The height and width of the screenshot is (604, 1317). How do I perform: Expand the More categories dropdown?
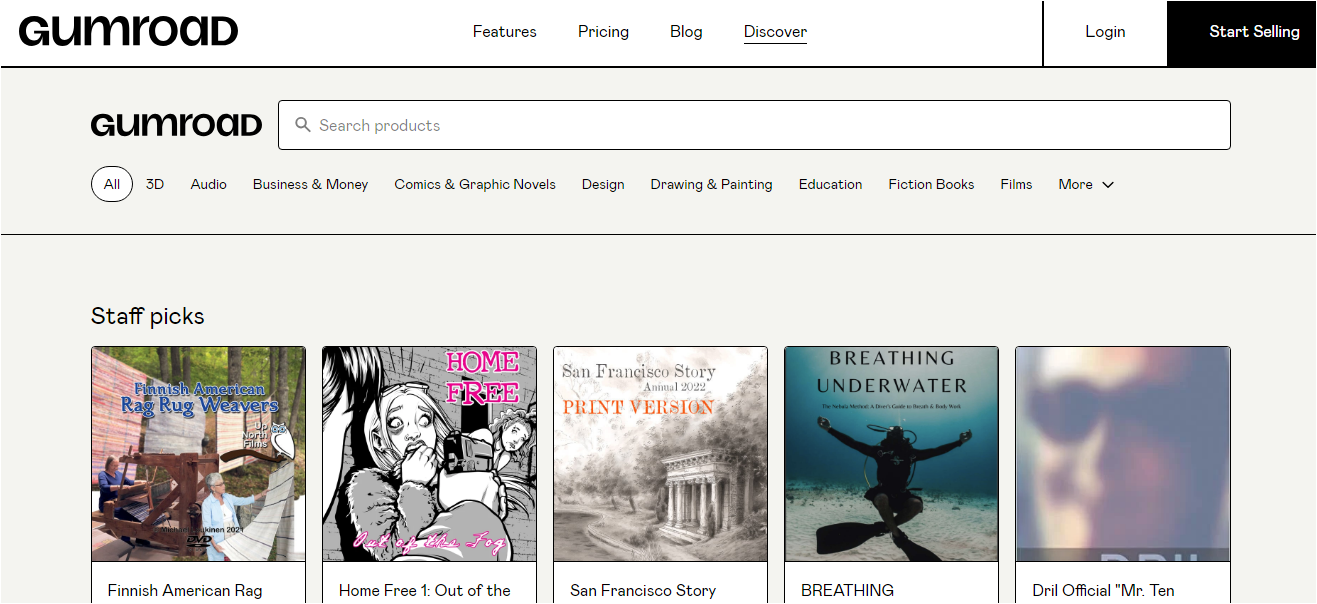coord(1085,184)
